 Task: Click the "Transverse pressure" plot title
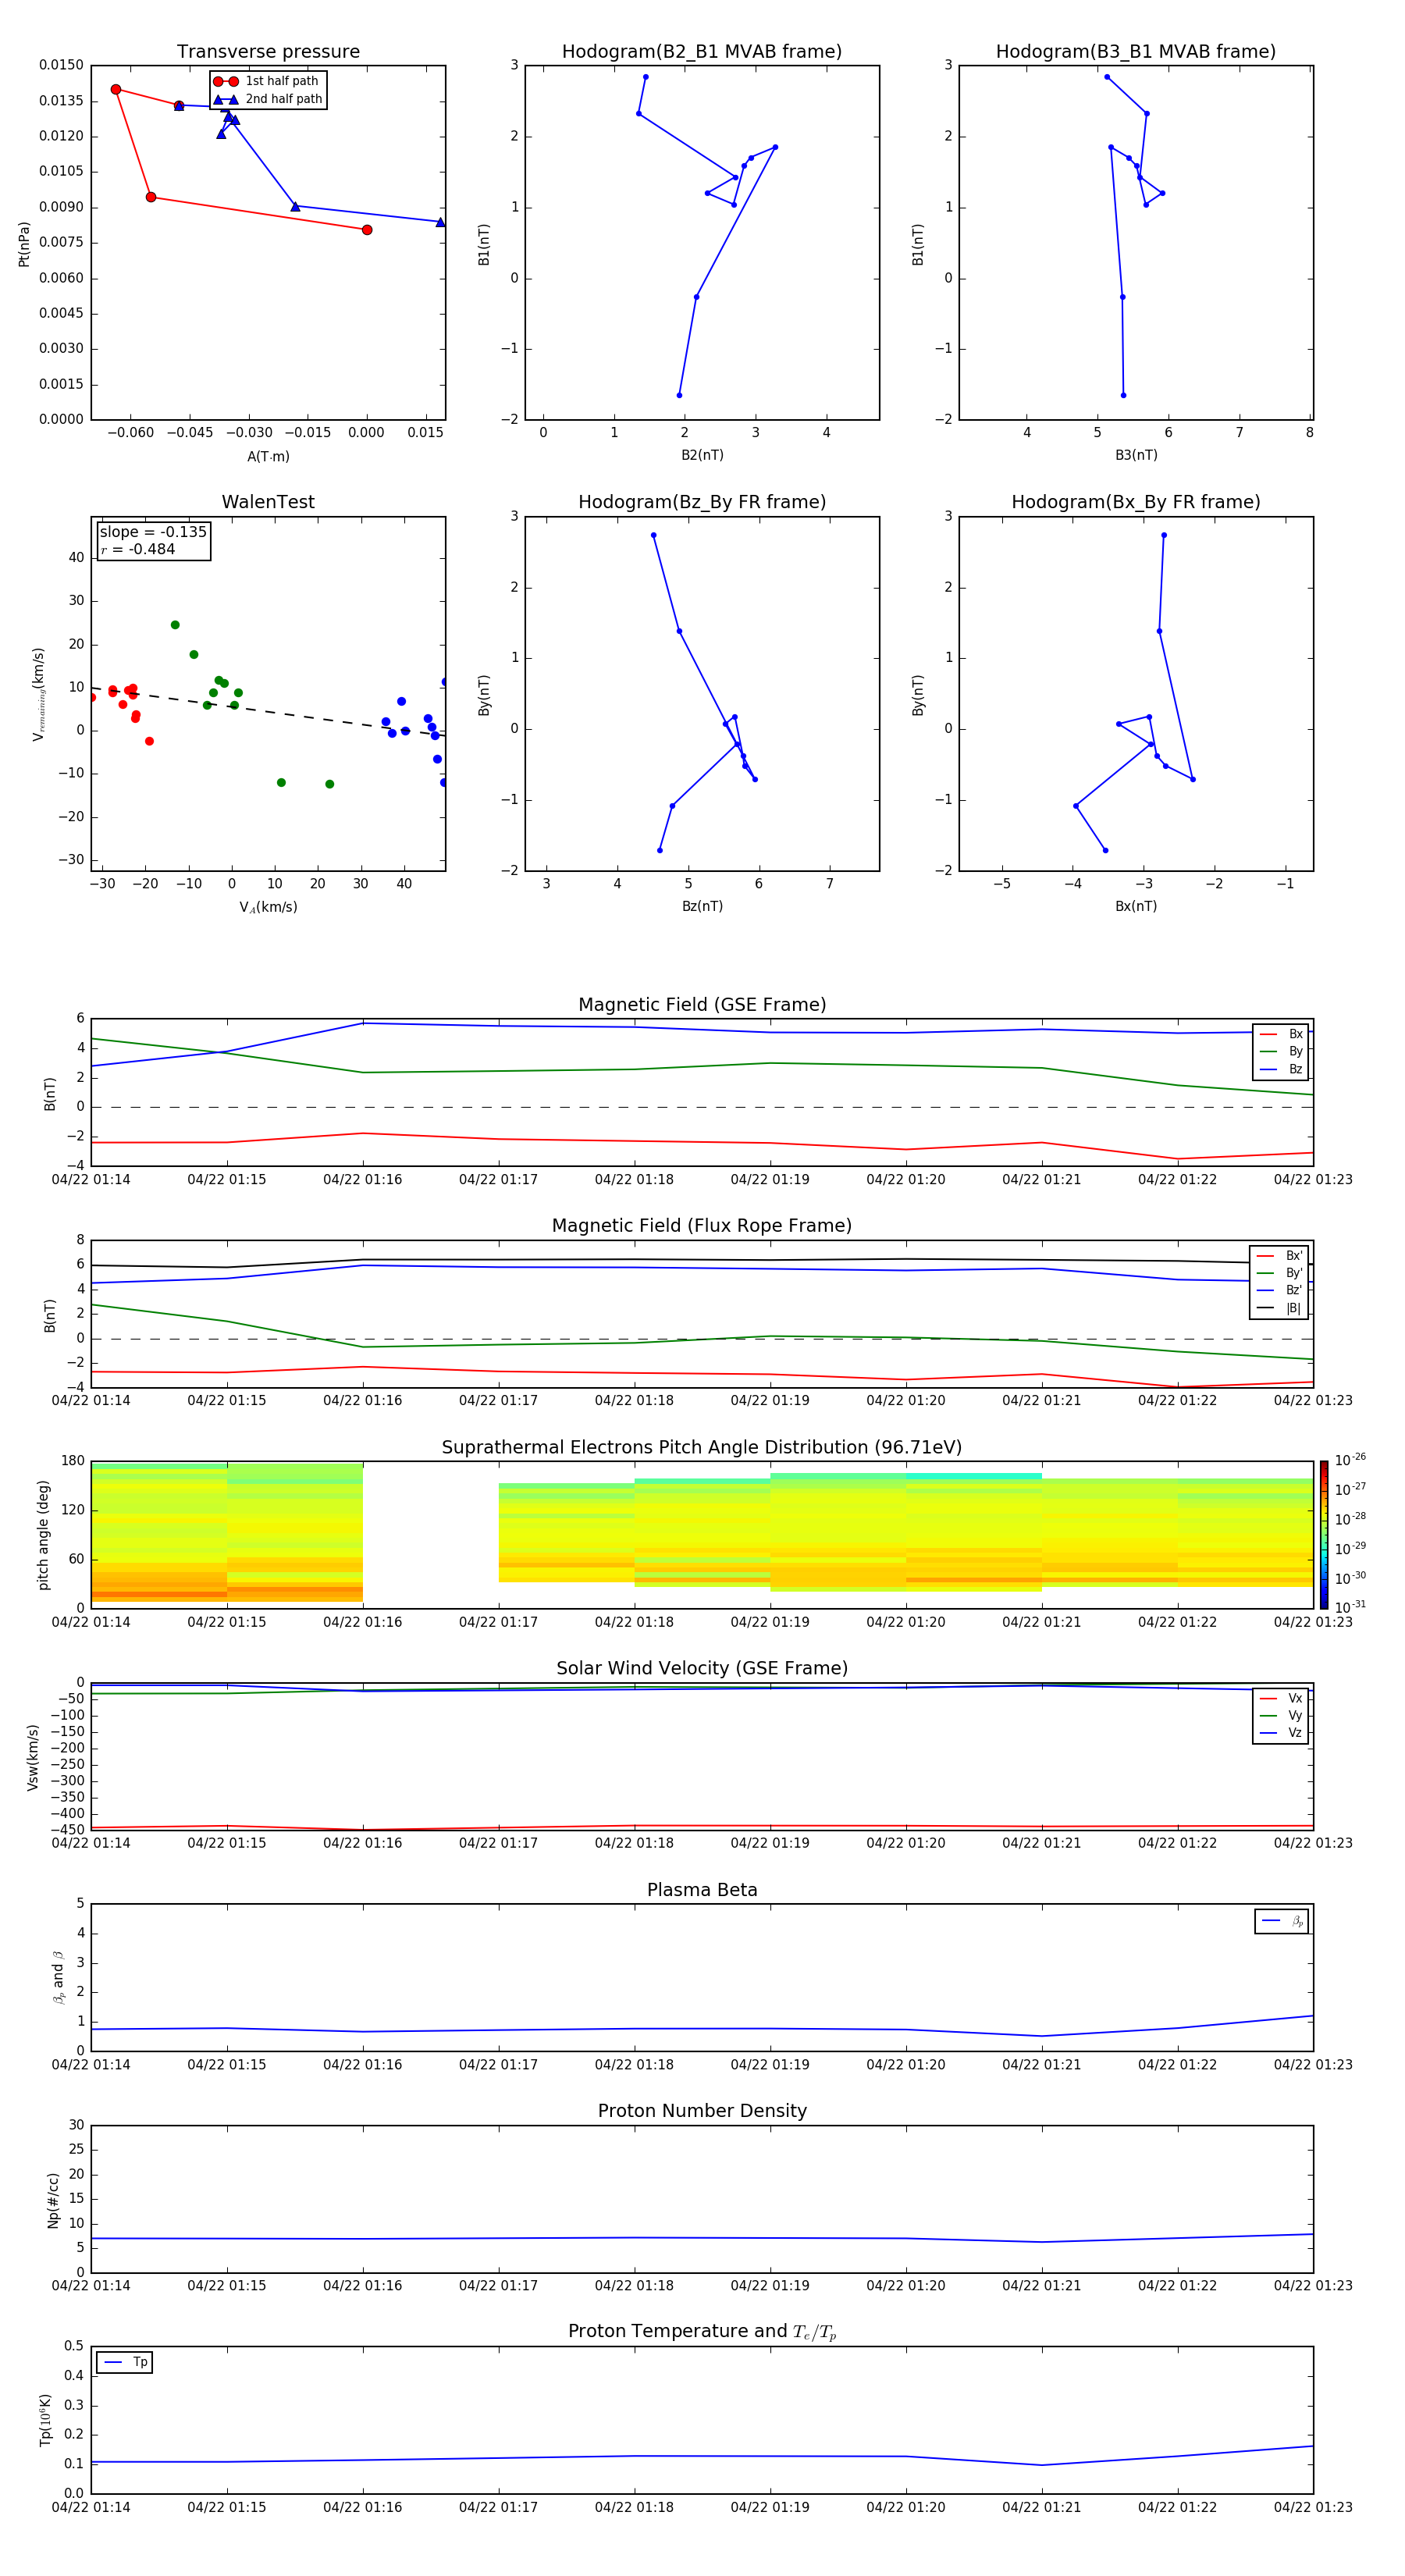[x=268, y=52]
